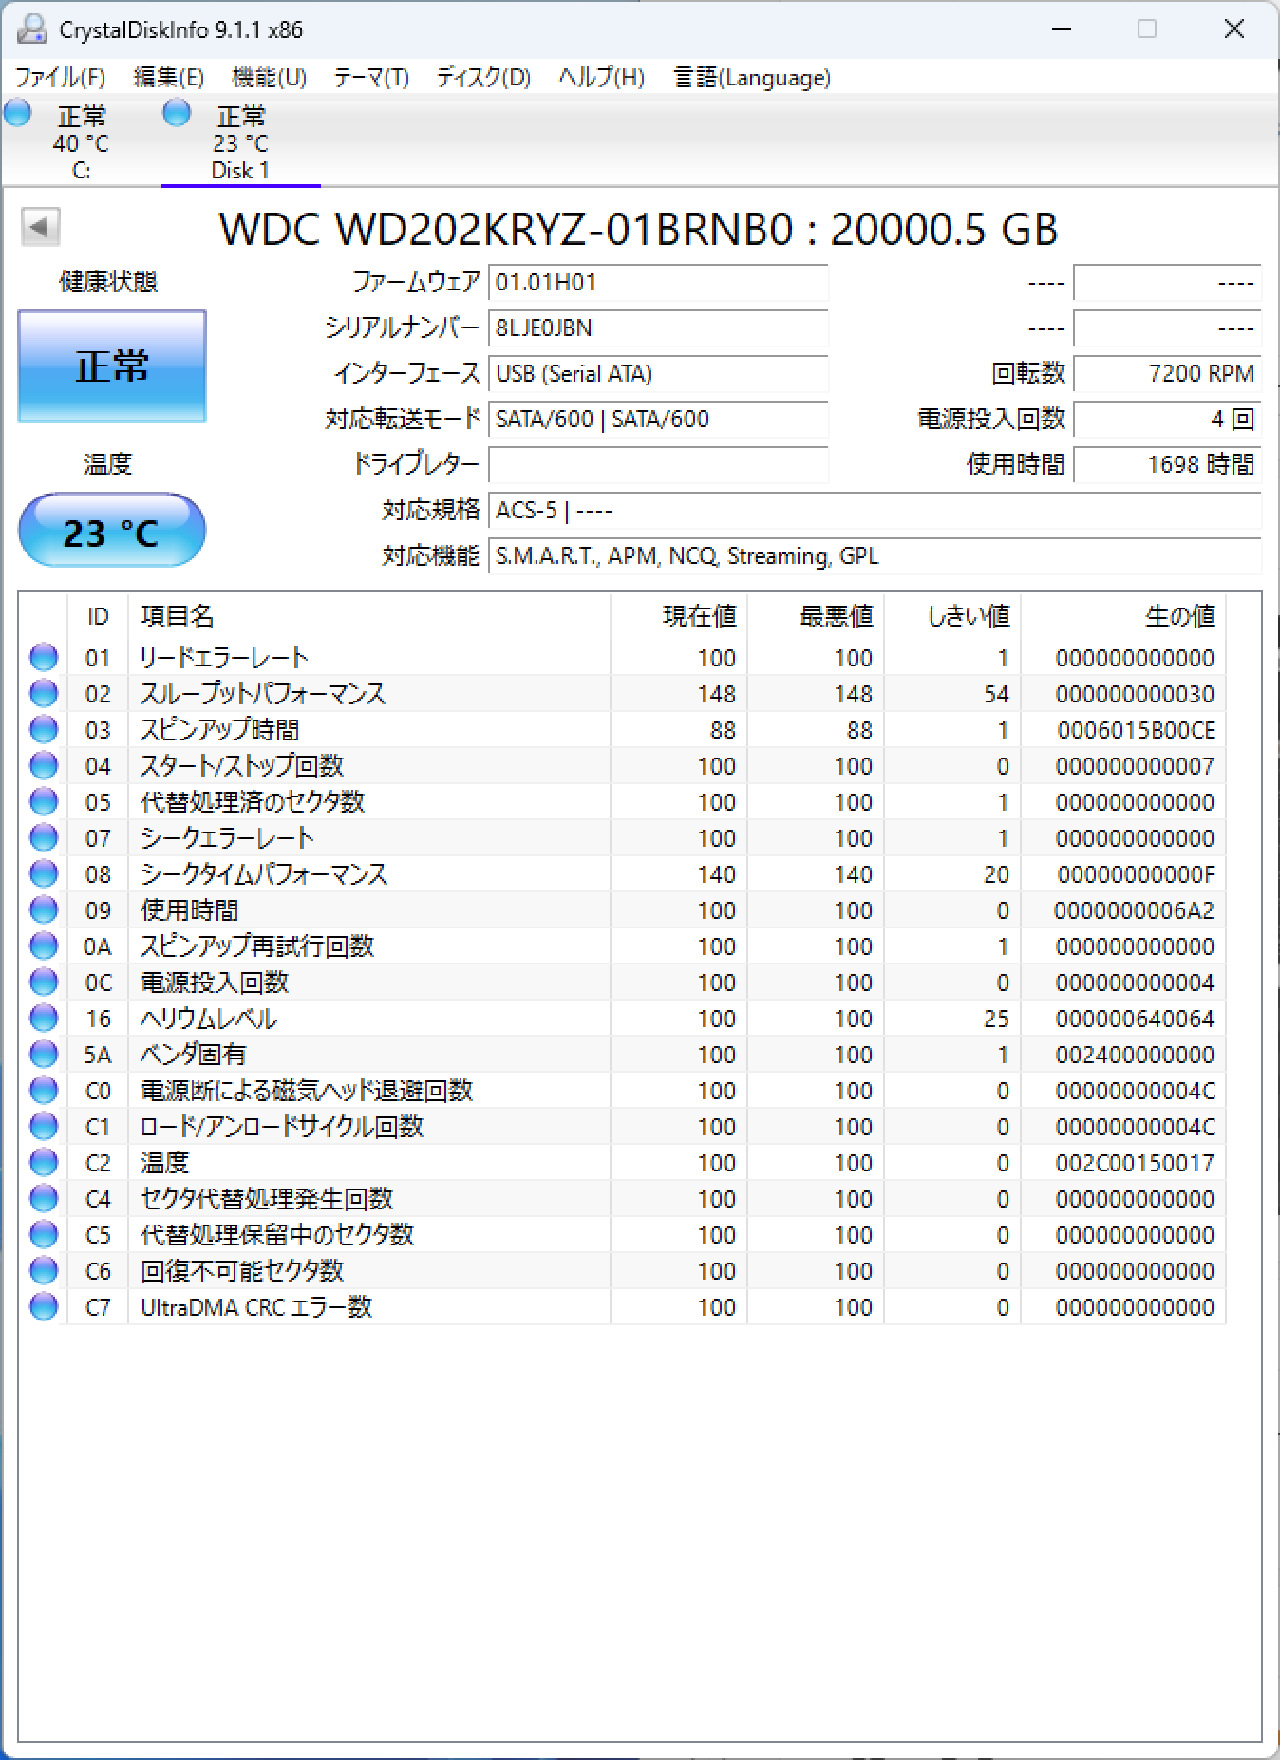1280x1760 pixels.
Task: Click the 正常 health status button
Action: pos(112,366)
